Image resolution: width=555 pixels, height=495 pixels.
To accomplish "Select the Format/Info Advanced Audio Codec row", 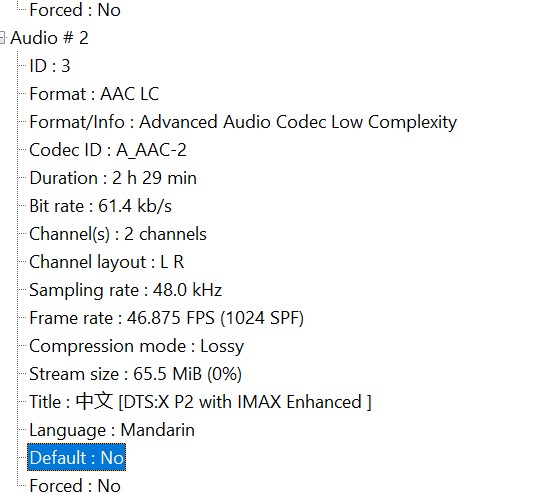I will pyautogui.click(x=243, y=122).
